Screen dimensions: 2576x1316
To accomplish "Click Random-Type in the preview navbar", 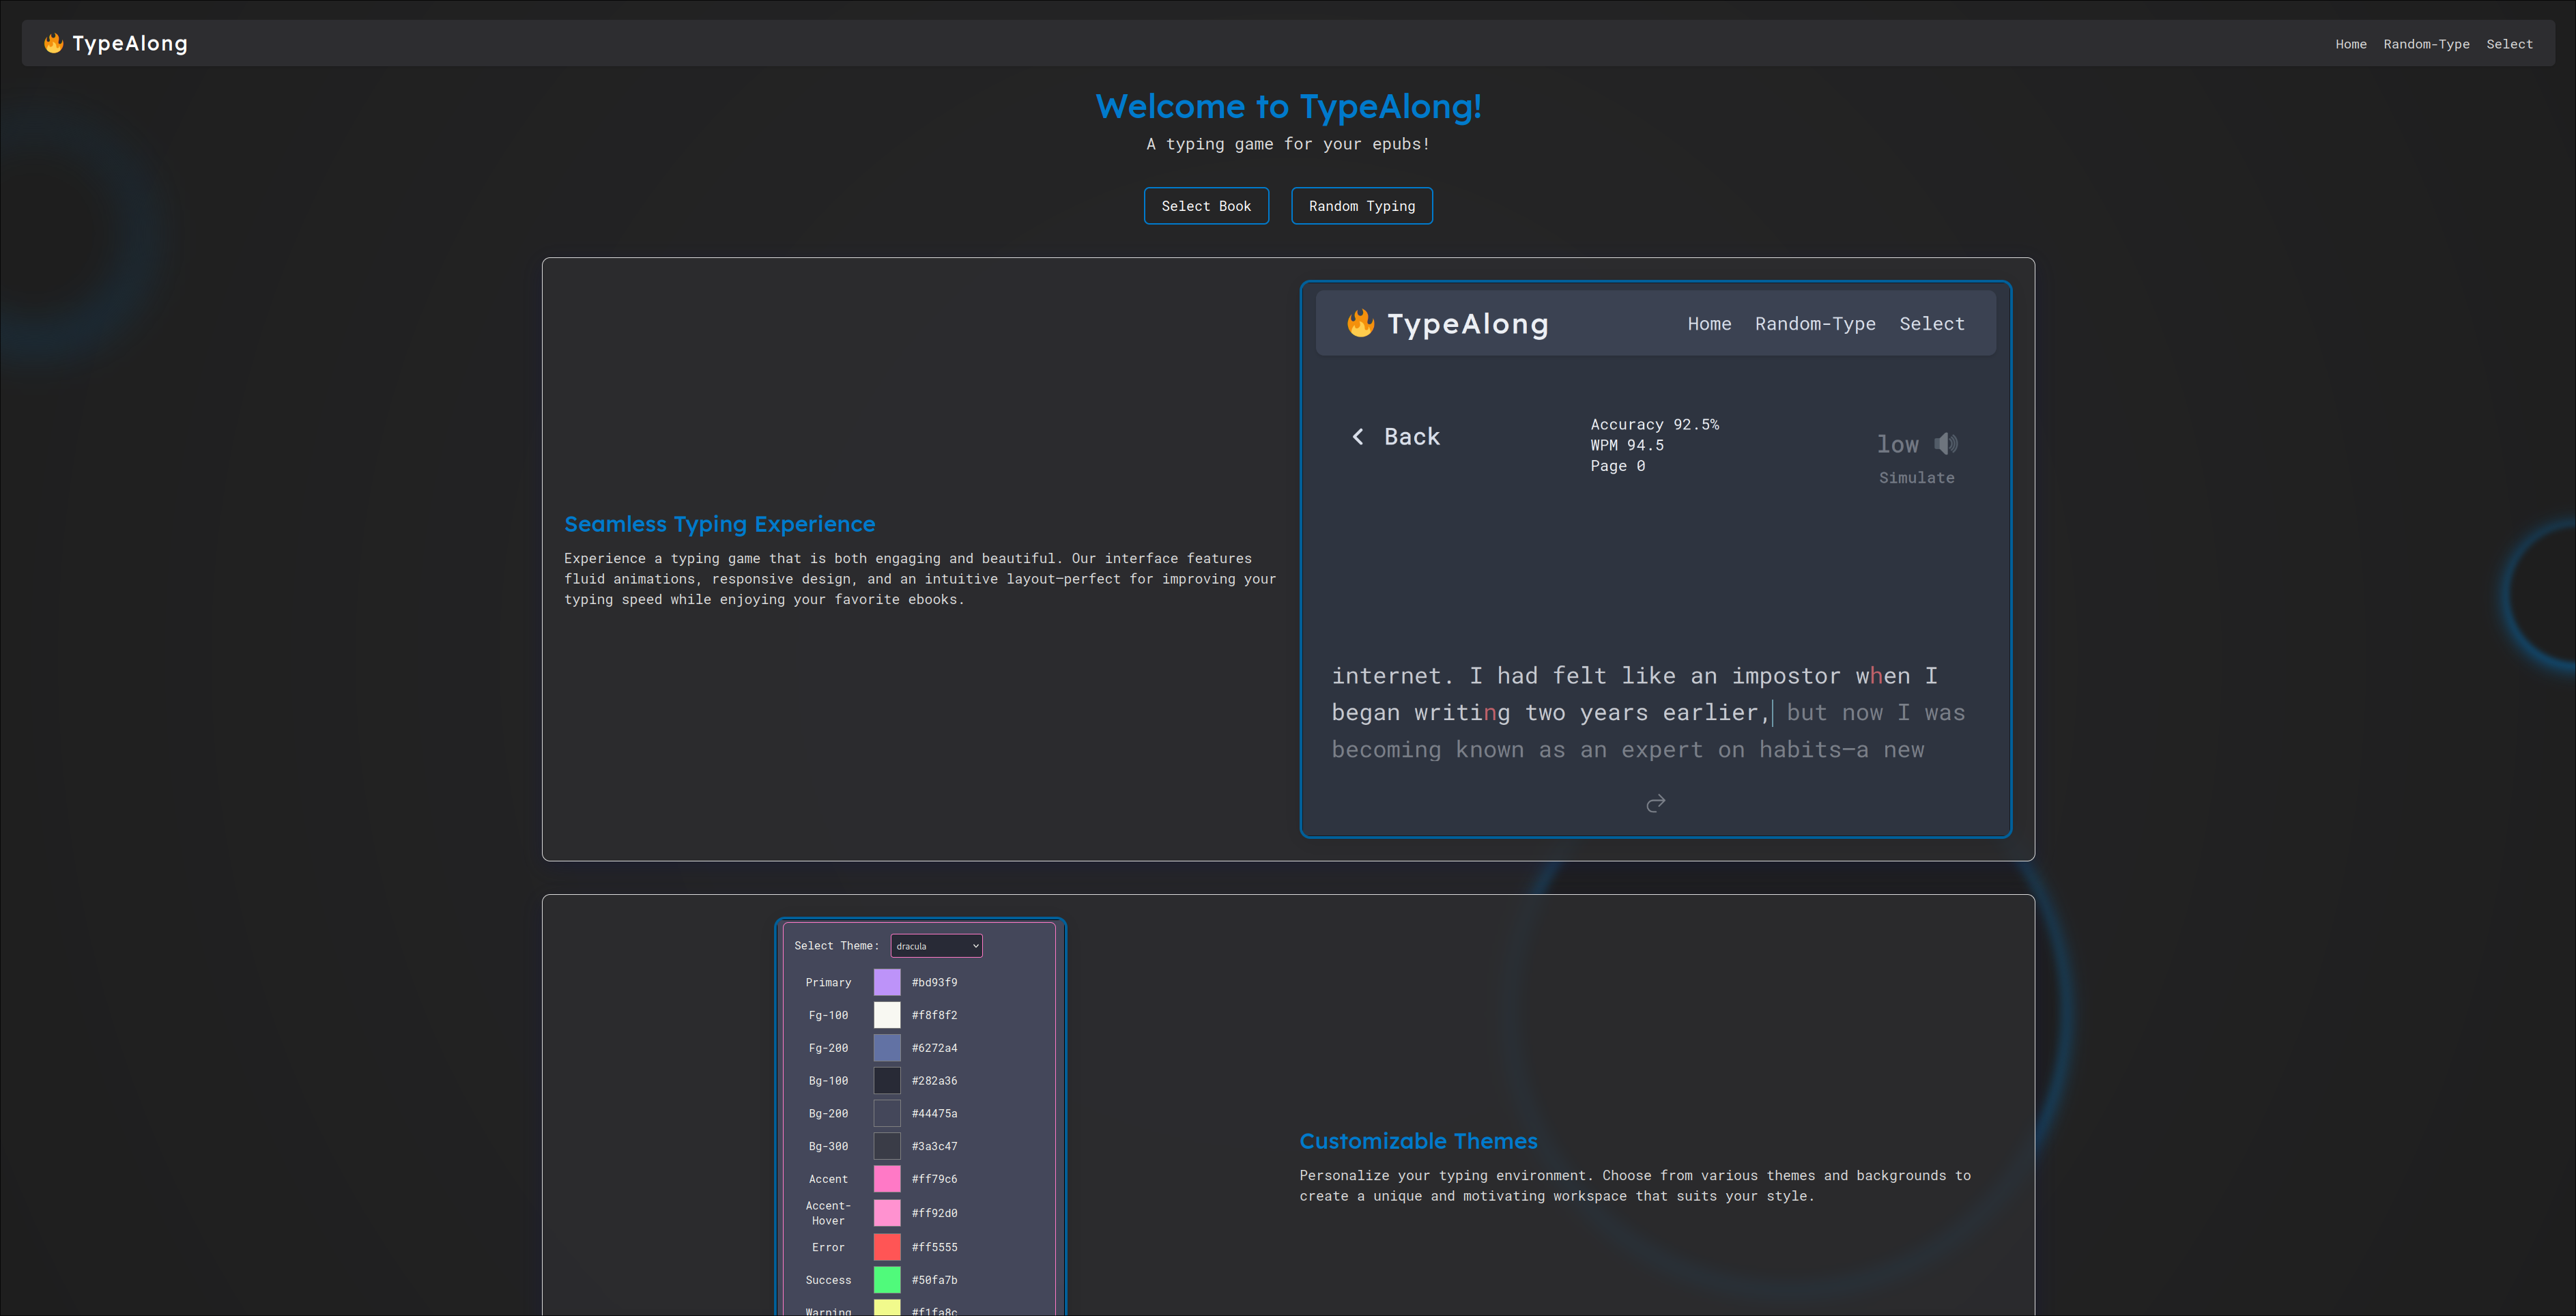I will (x=1815, y=324).
